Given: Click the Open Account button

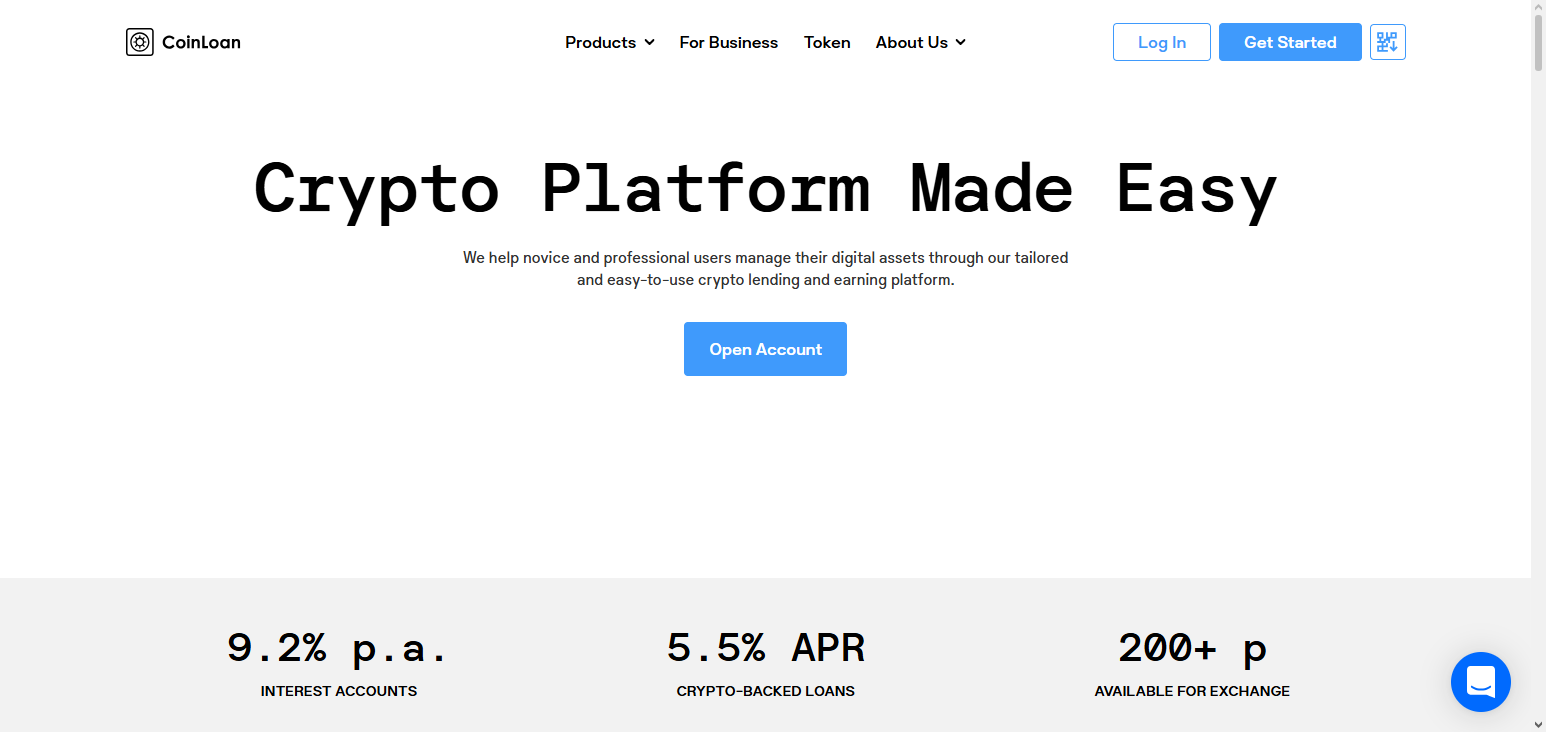Looking at the screenshot, I should pyautogui.click(x=765, y=349).
